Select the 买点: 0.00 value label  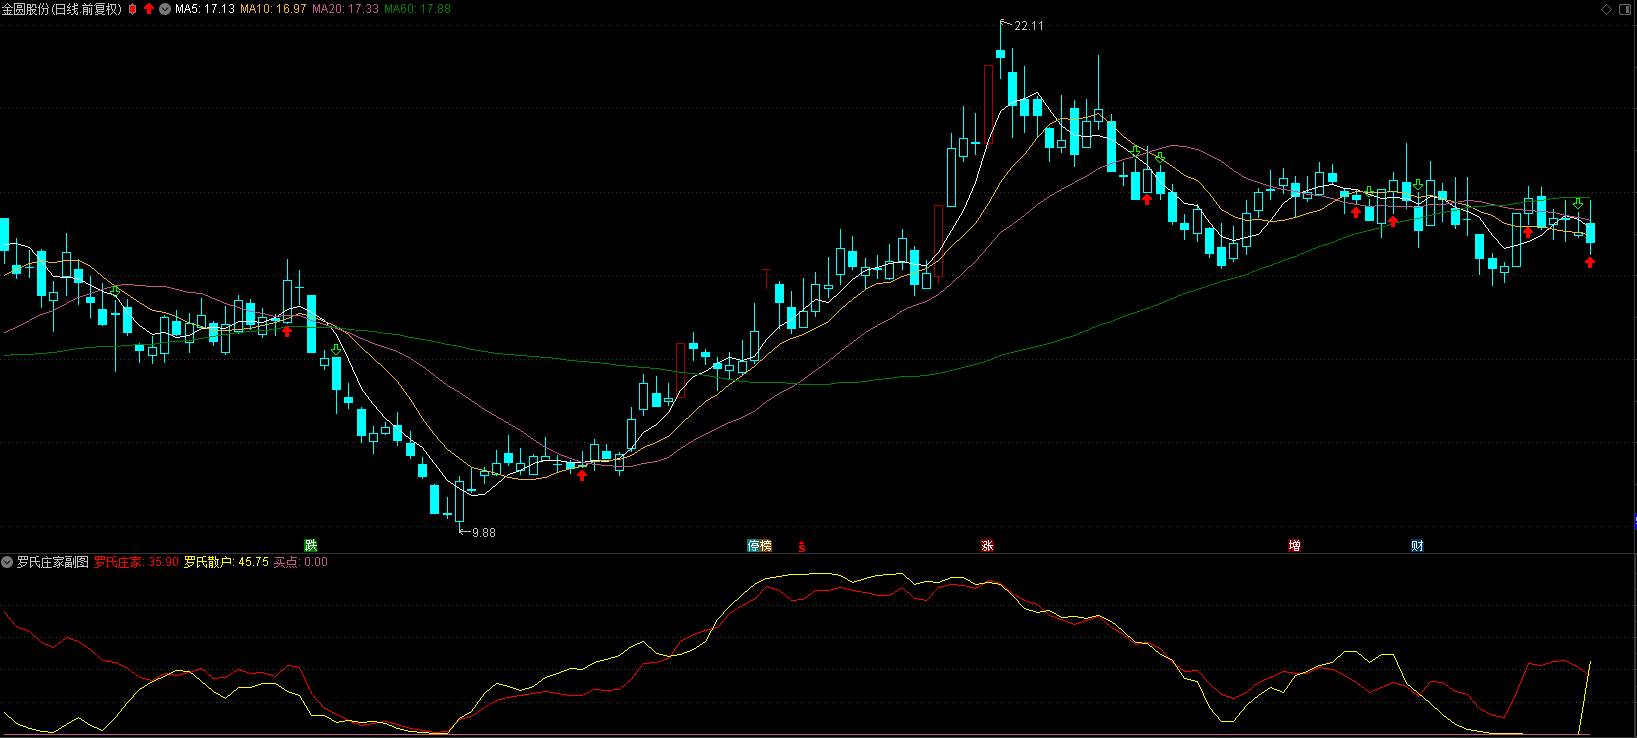click(x=301, y=562)
